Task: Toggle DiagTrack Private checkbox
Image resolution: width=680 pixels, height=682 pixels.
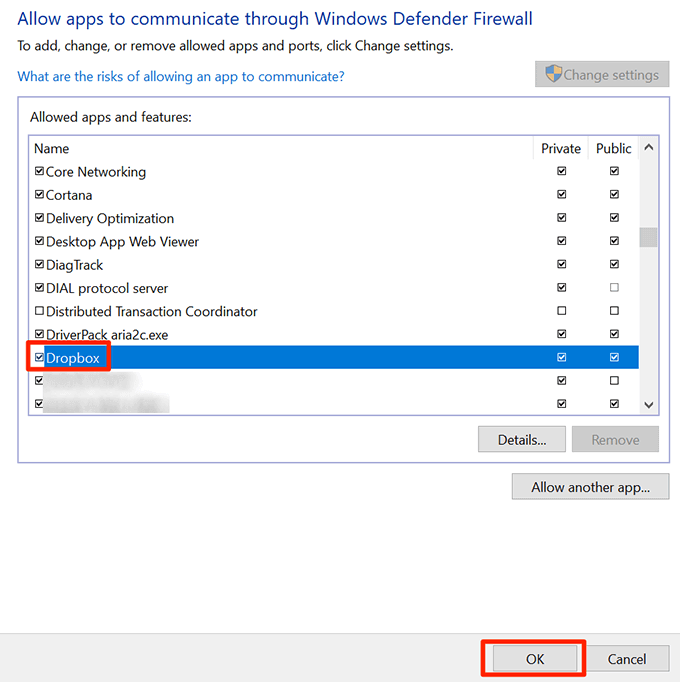Action: click(x=562, y=264)
